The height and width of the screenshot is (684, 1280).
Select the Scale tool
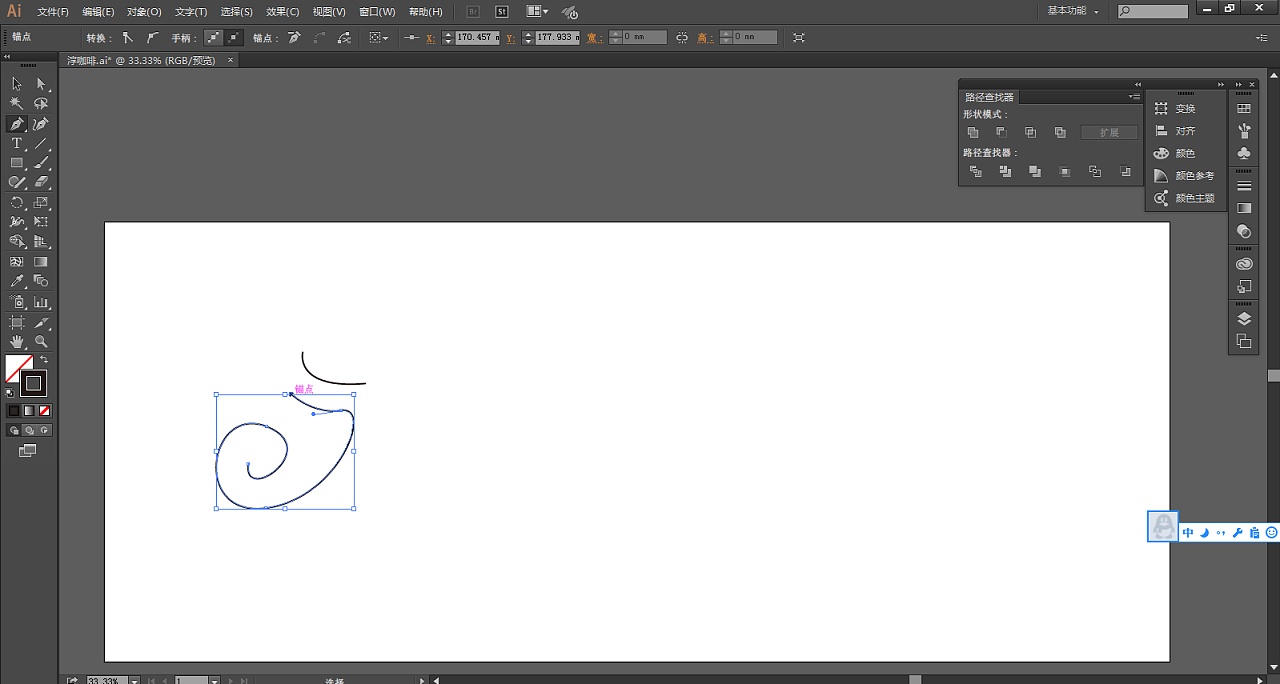[41, 202]
